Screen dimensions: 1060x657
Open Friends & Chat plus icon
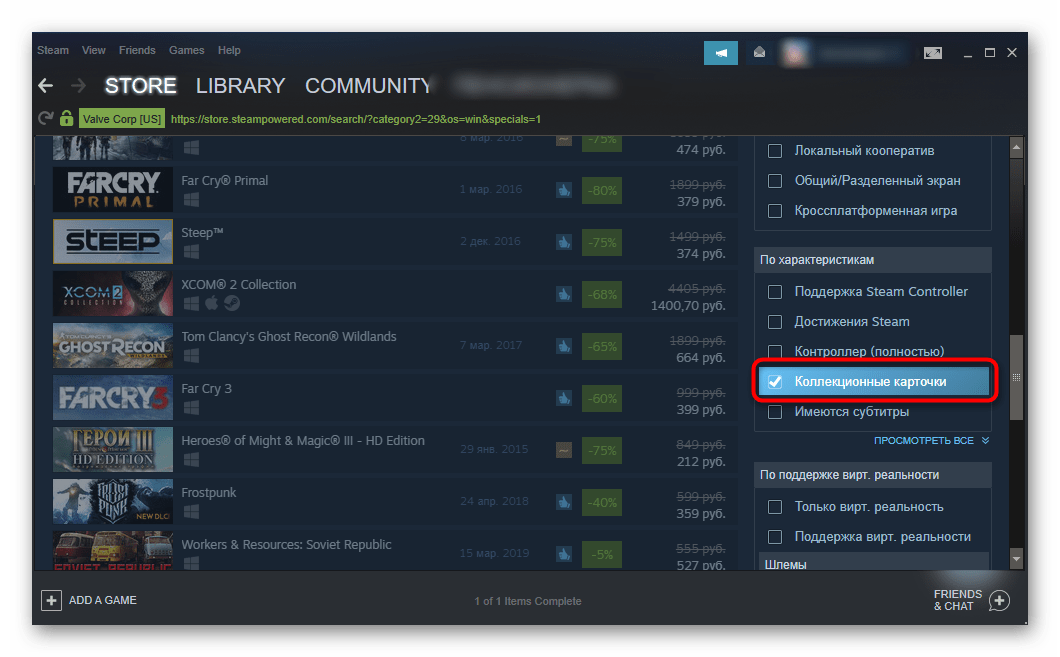(999, 600)
